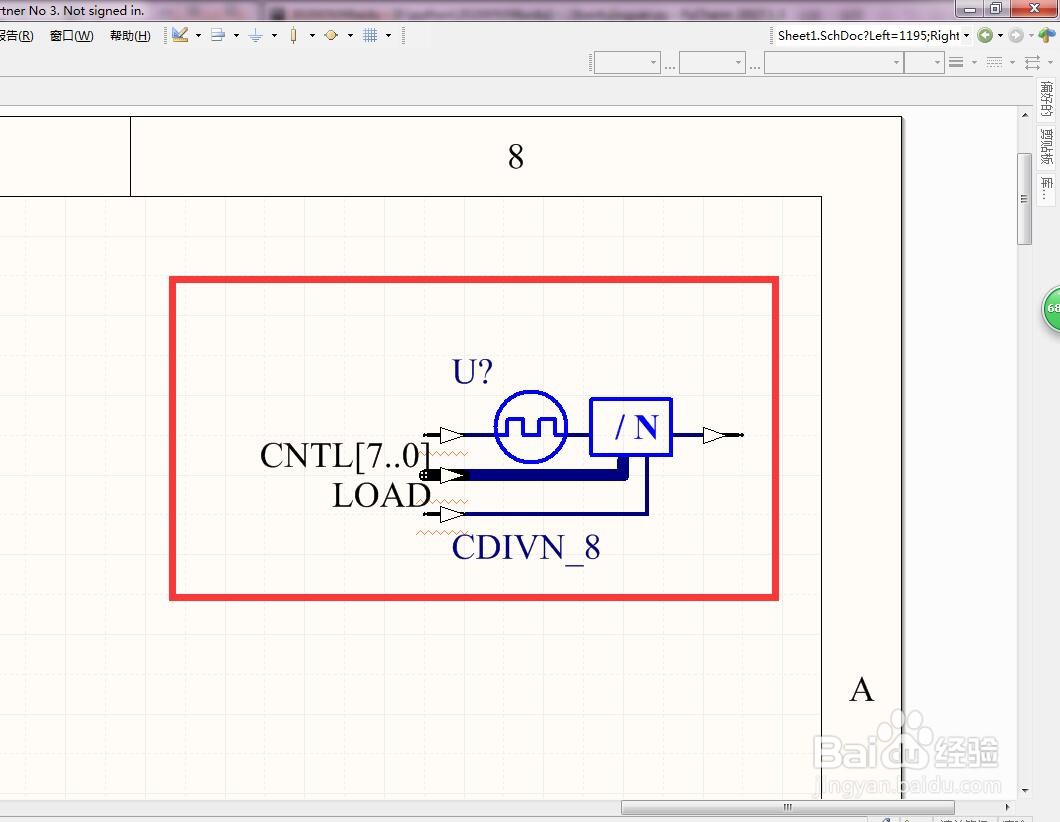Select the digital devices resistor icon

pos(293,35)
